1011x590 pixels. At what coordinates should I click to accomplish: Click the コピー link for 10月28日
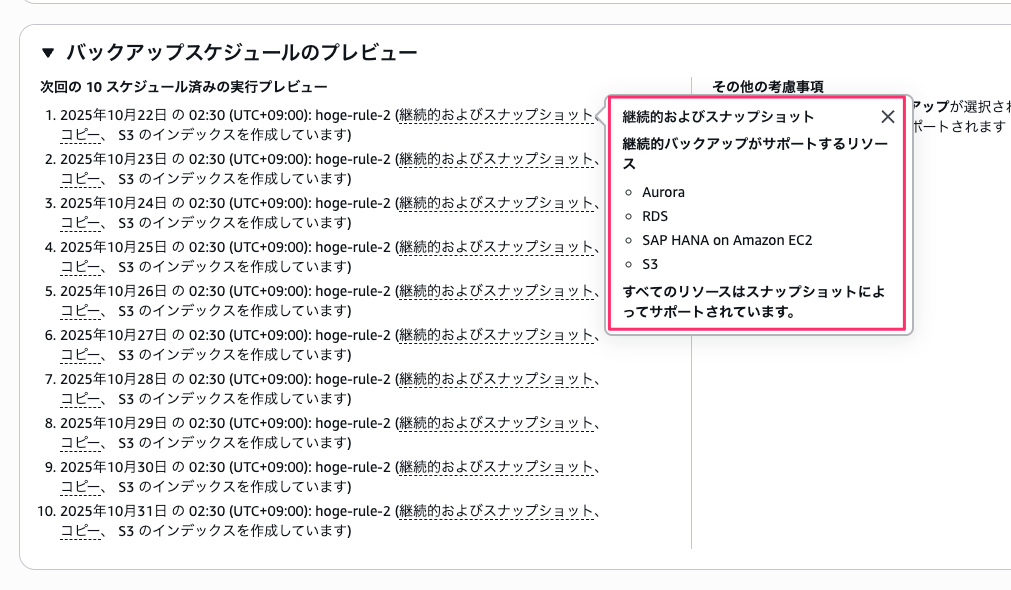79,399
